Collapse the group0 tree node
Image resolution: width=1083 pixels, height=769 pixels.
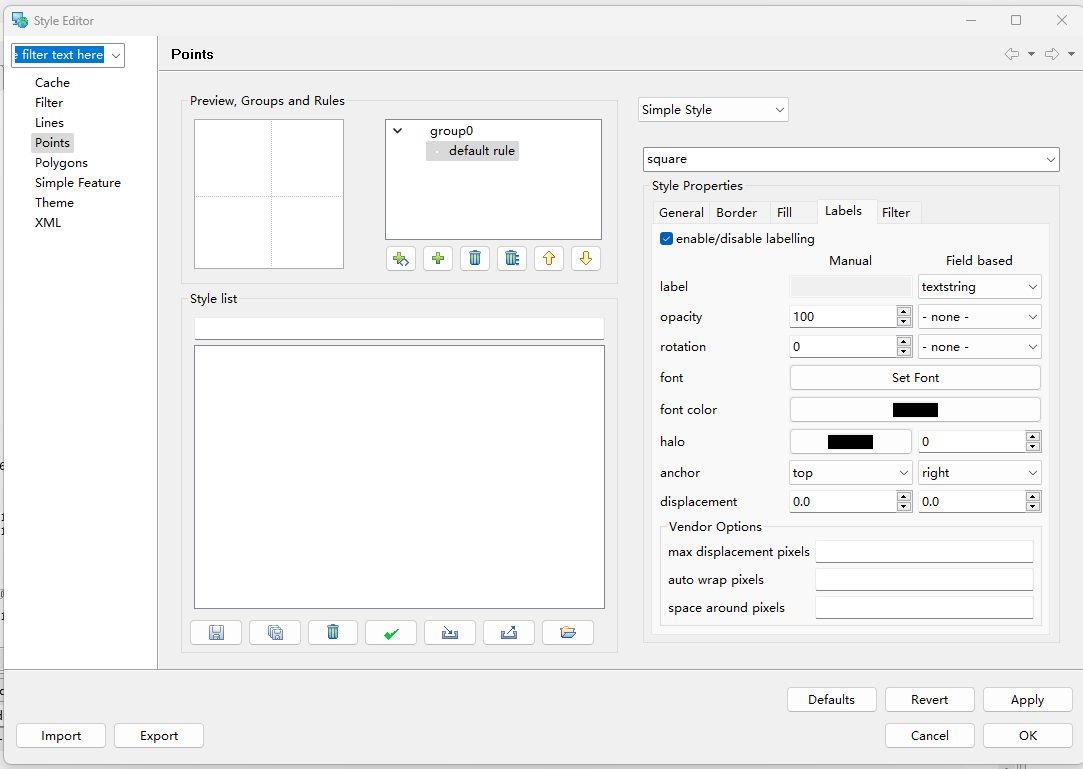[398, 131]
